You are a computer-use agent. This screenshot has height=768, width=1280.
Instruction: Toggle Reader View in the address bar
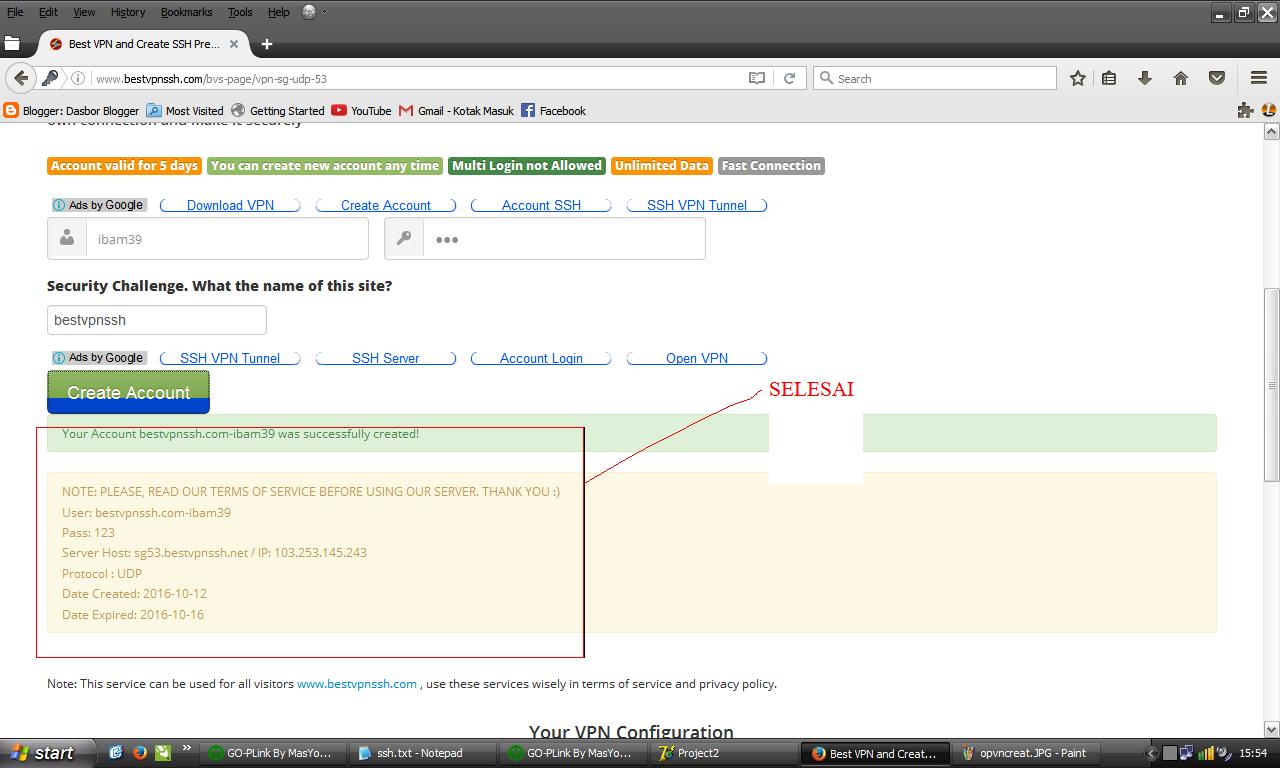(757, 78)
